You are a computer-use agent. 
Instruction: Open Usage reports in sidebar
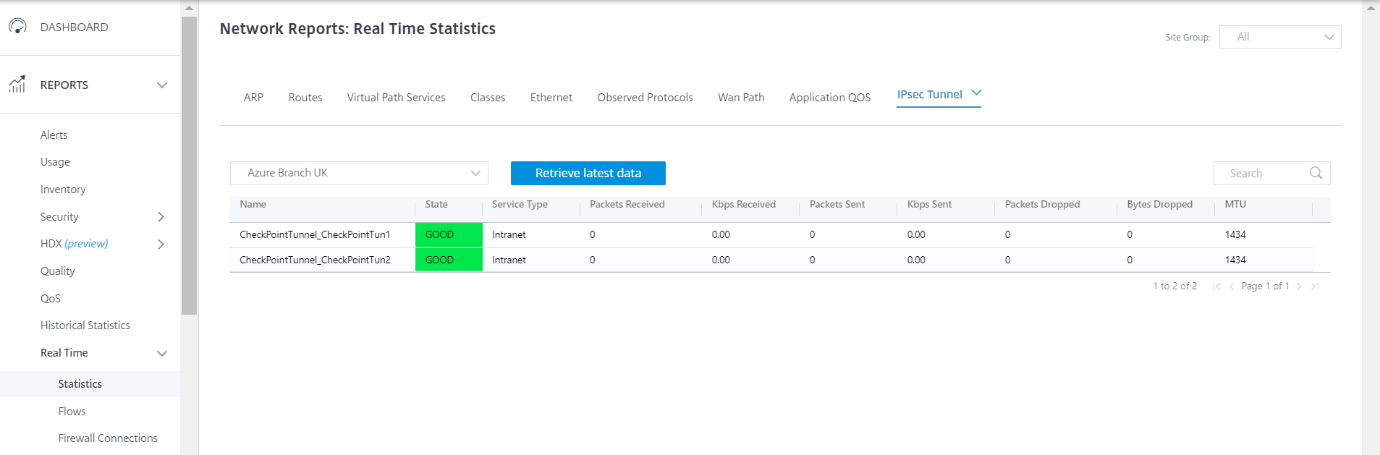[x=55, y=162]
